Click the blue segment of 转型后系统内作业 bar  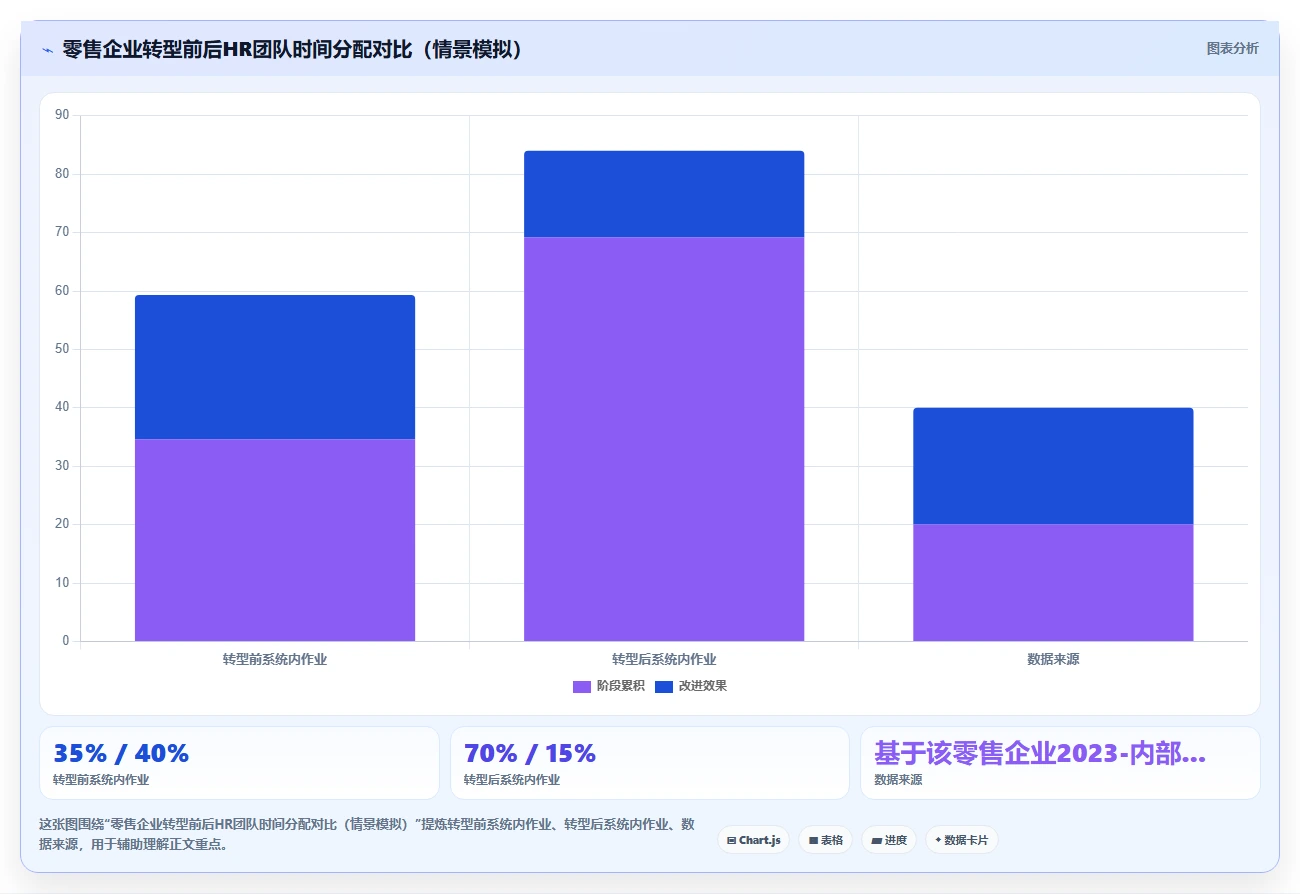(664, 194)
